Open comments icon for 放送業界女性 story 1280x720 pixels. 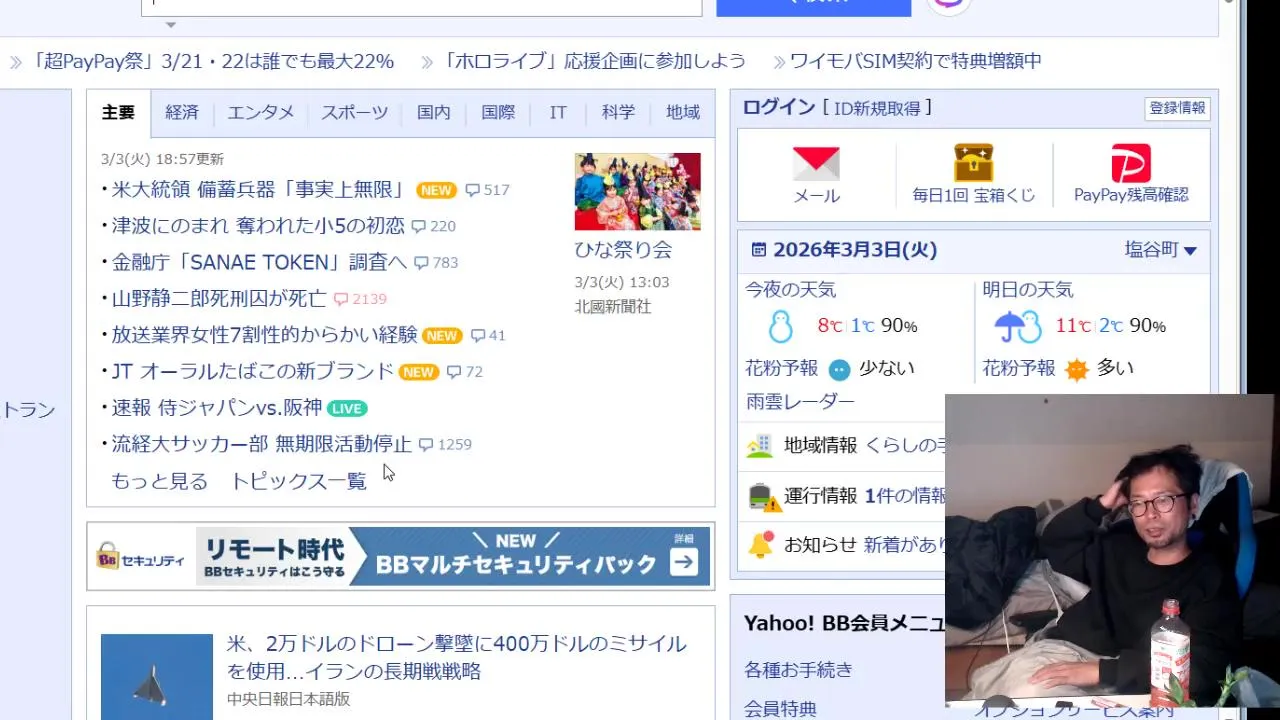click(x=478, y=336)
